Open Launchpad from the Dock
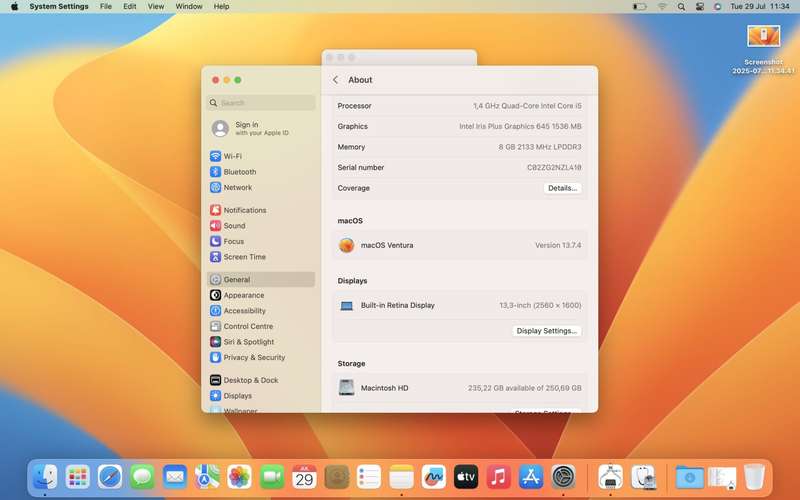 [x=78, y=477]
